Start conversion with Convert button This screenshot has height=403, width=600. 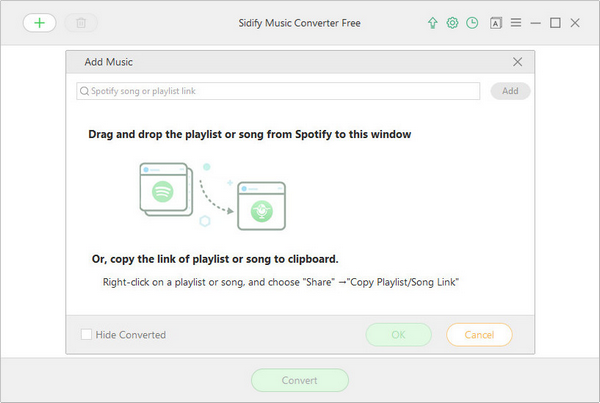click(300, 380)
